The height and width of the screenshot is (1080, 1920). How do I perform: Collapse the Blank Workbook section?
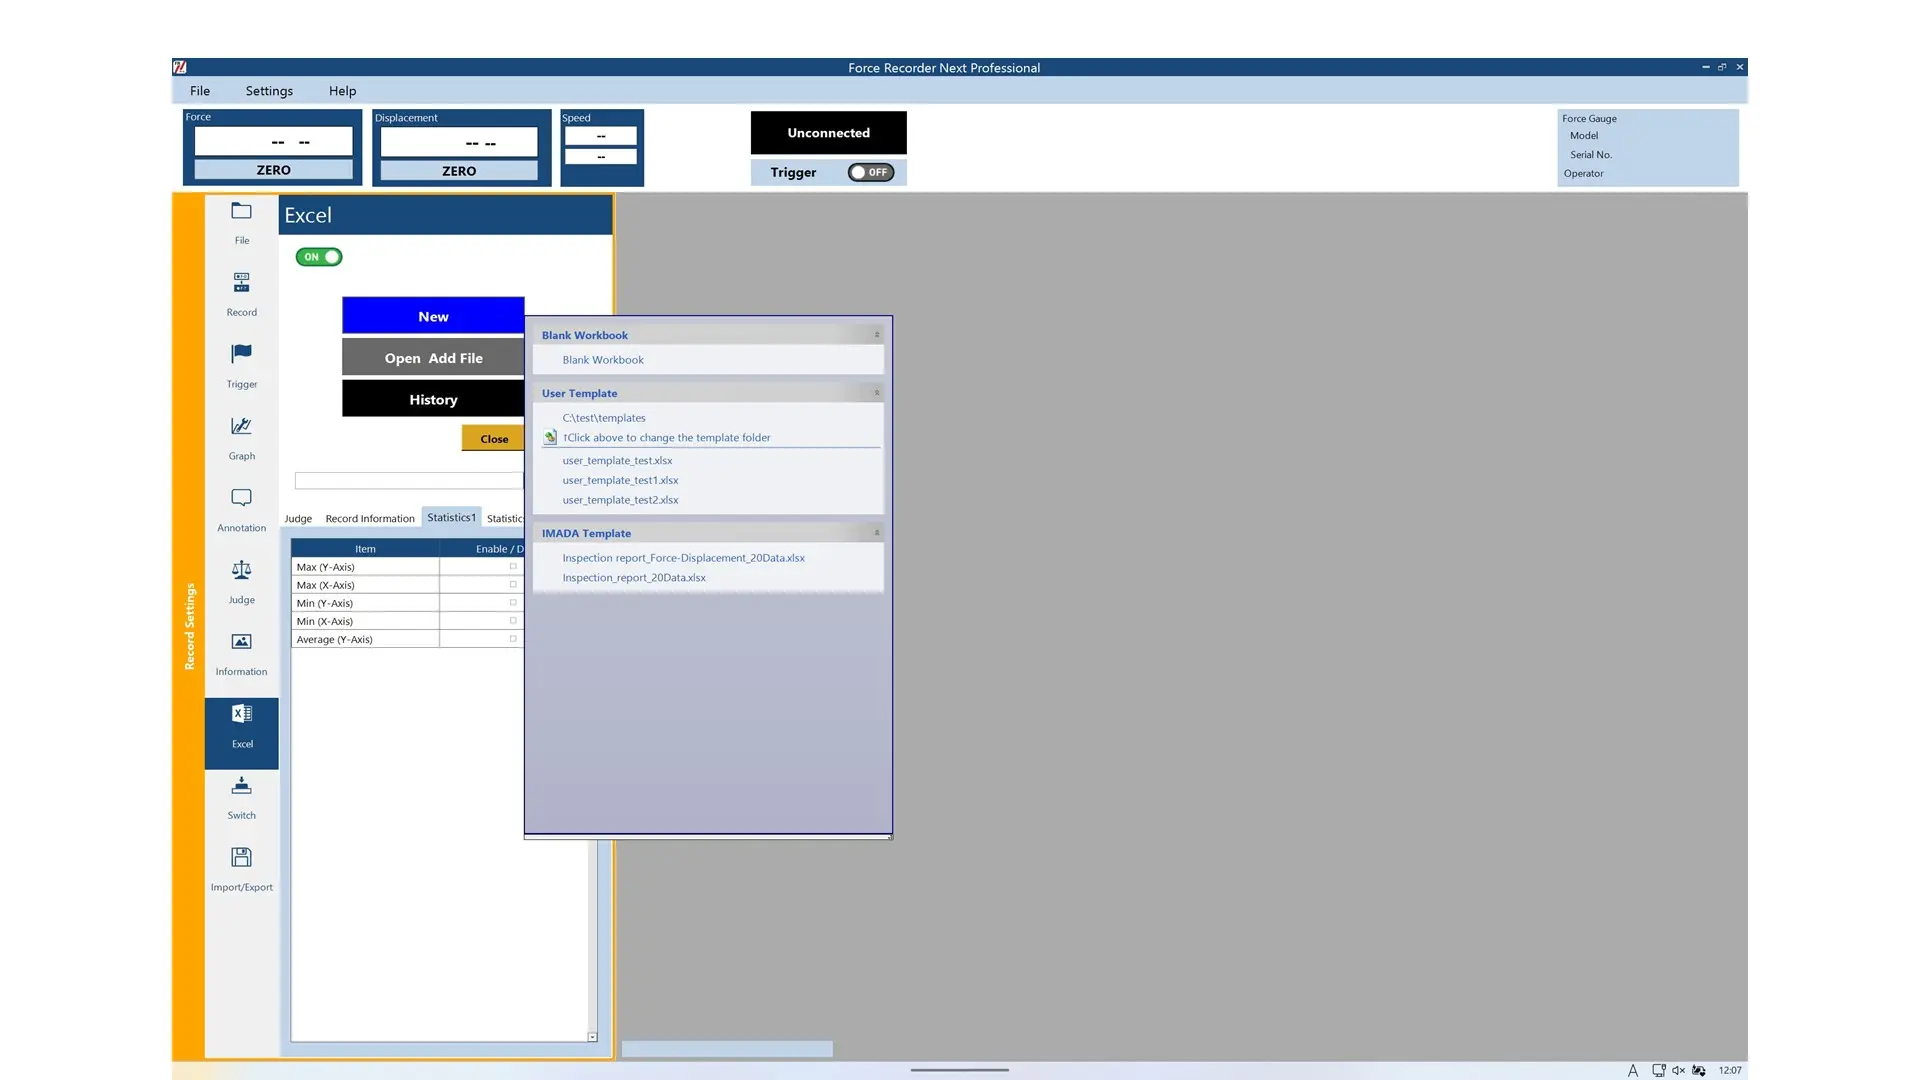877,335
